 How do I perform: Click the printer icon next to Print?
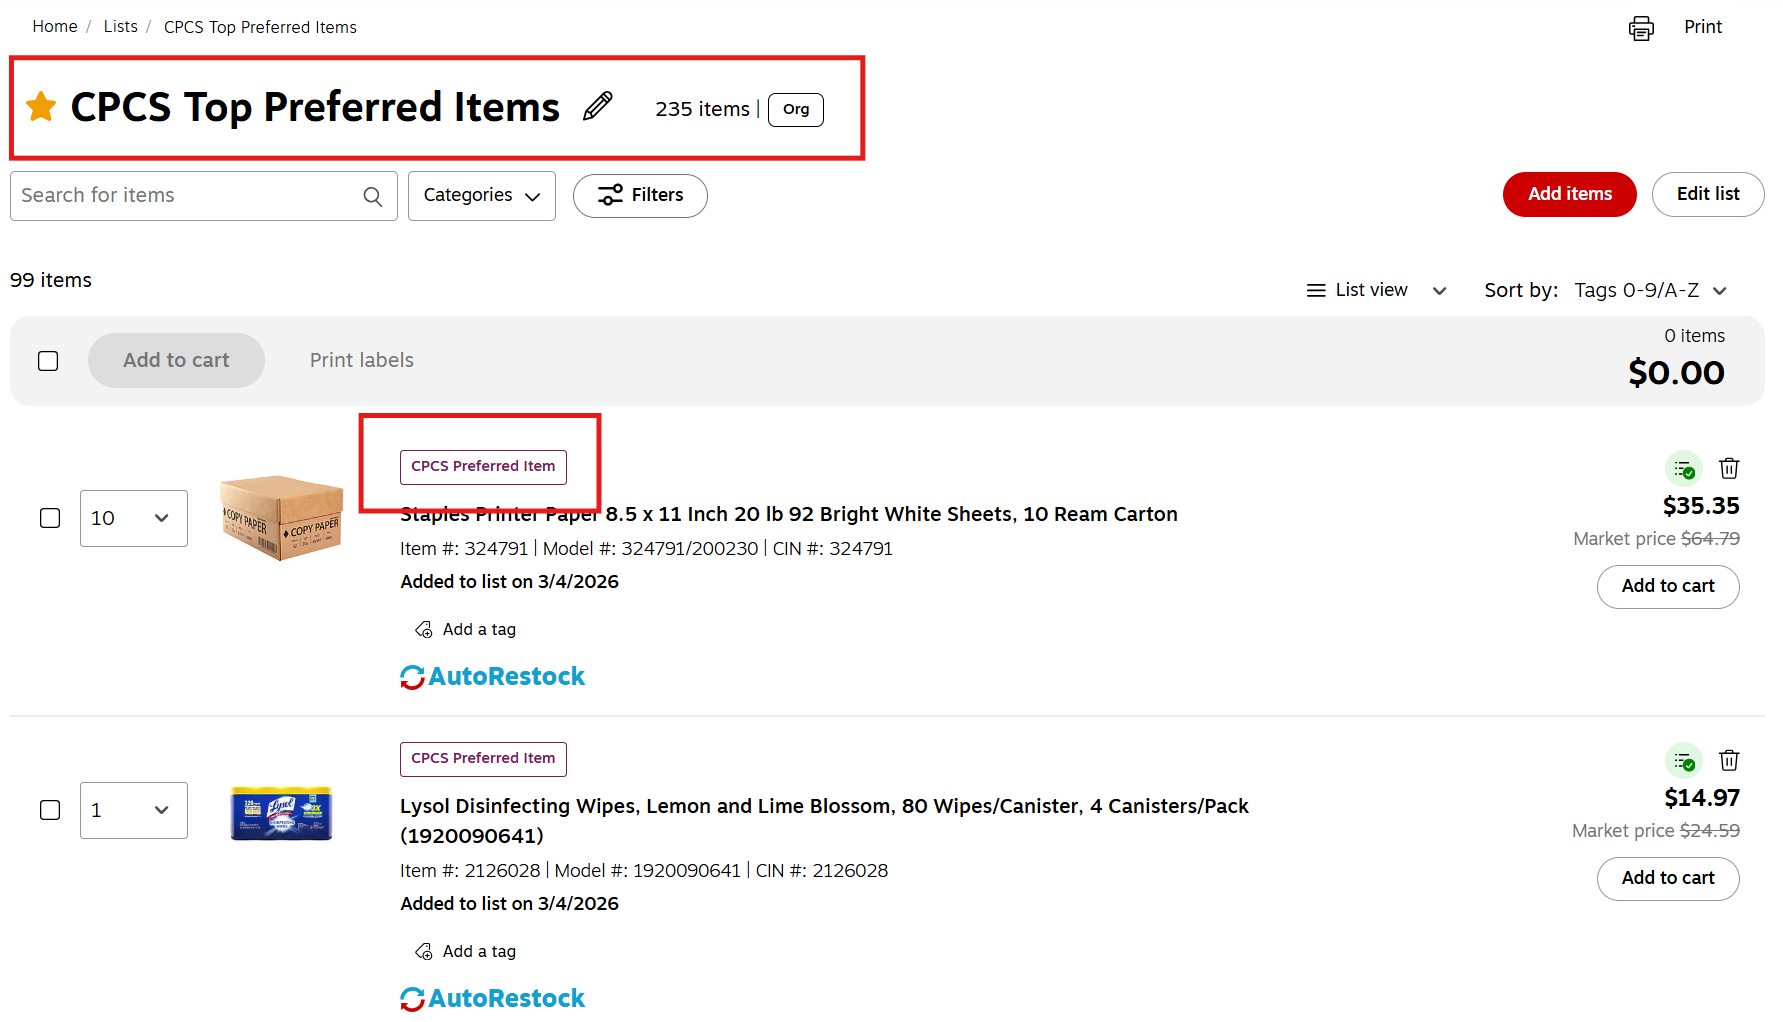pos(1641,28)
